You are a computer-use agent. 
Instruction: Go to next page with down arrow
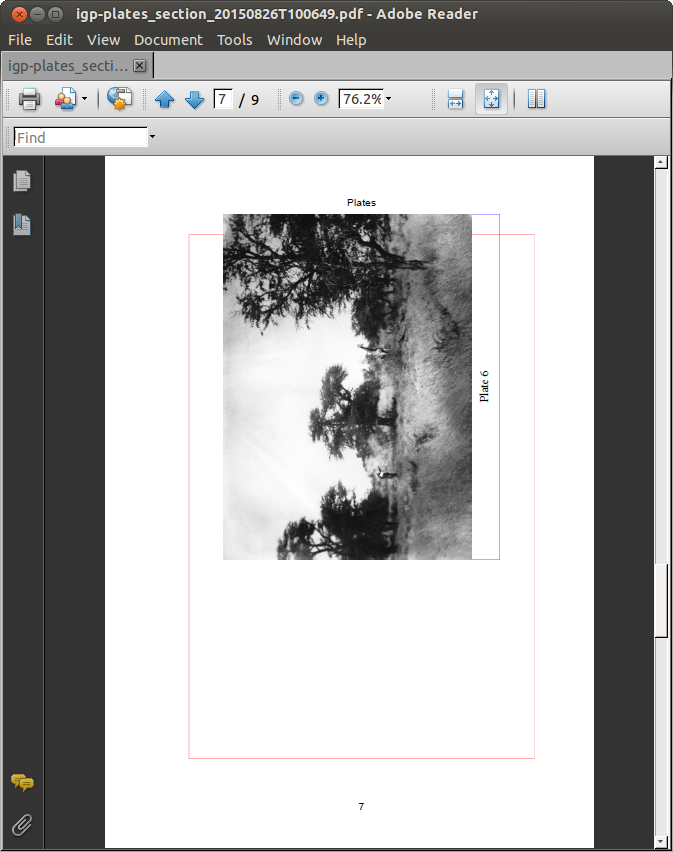194,99
